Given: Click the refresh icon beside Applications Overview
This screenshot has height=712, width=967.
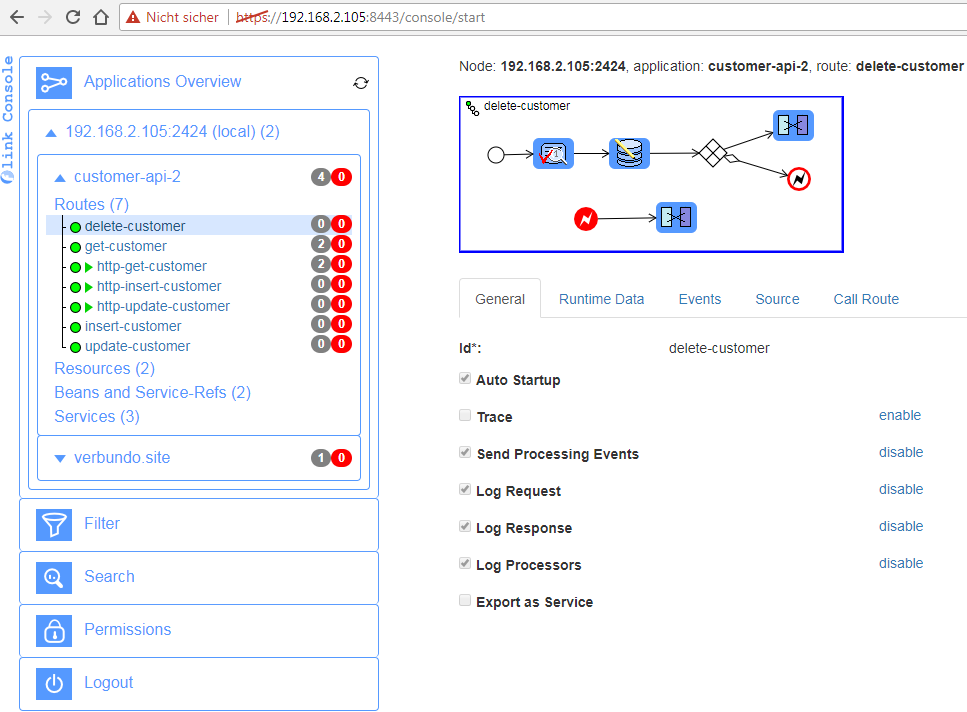Looking at the screenshot, I should click(361, 83).
